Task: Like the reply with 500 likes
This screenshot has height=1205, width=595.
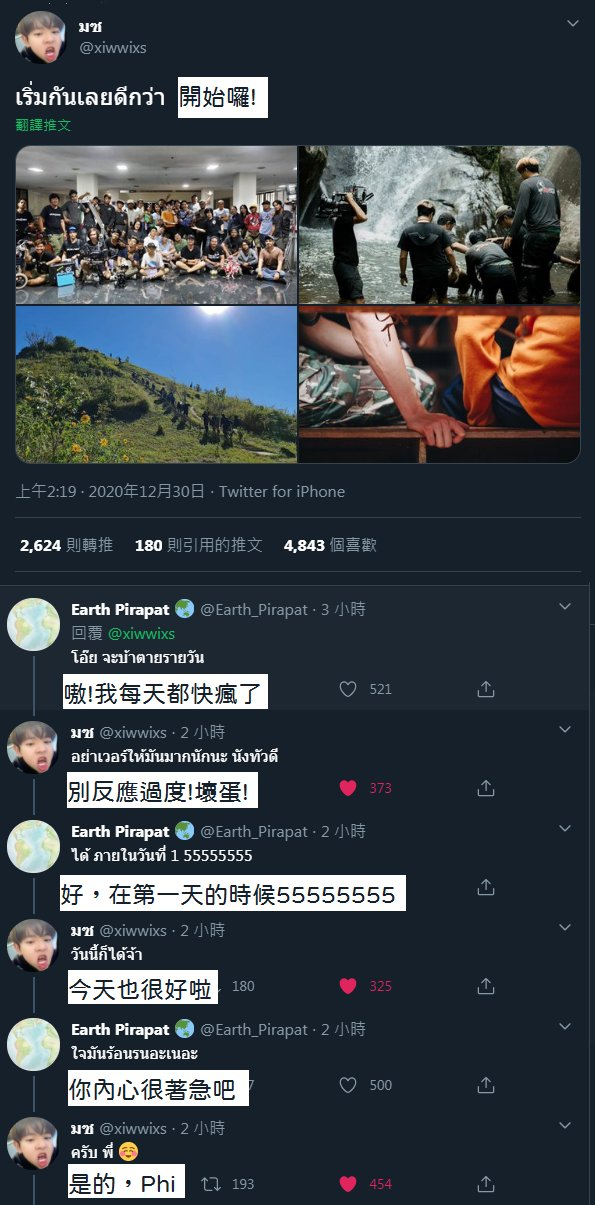Action: click(x=348, y=1085)
